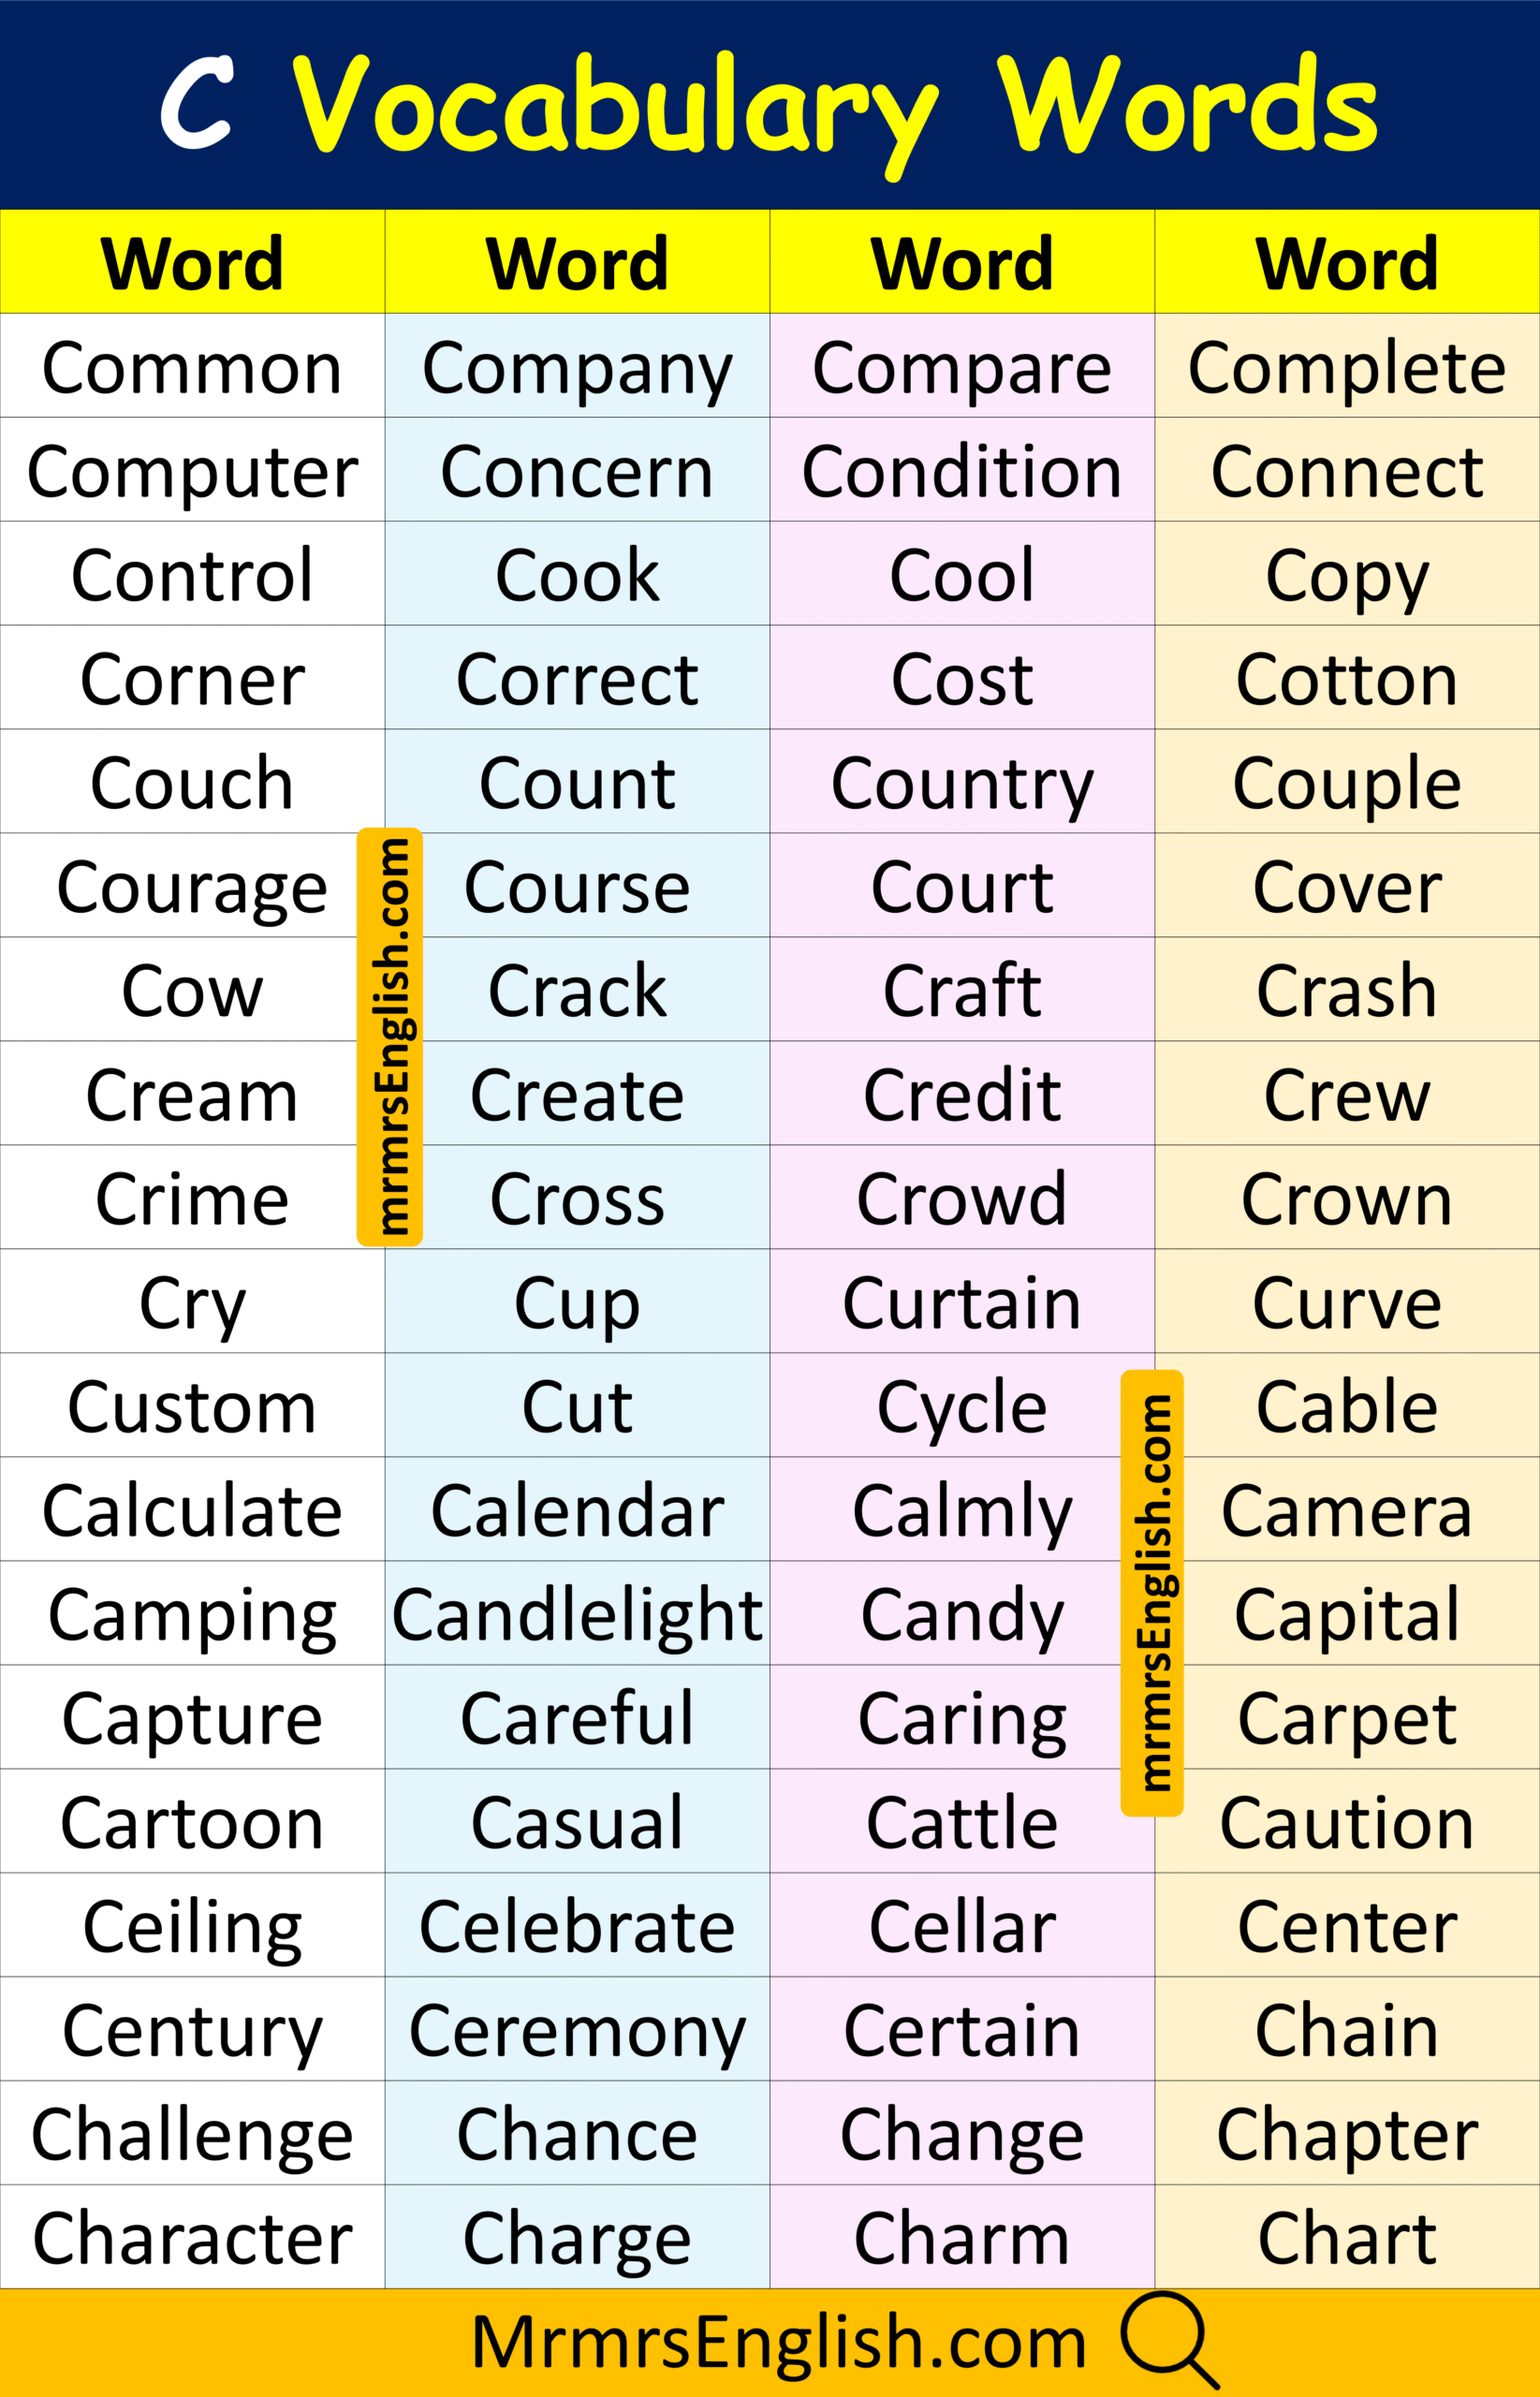The image size is (1540, 2397).
Task: Select the word Candlelight
Action: coord(577,1614)
